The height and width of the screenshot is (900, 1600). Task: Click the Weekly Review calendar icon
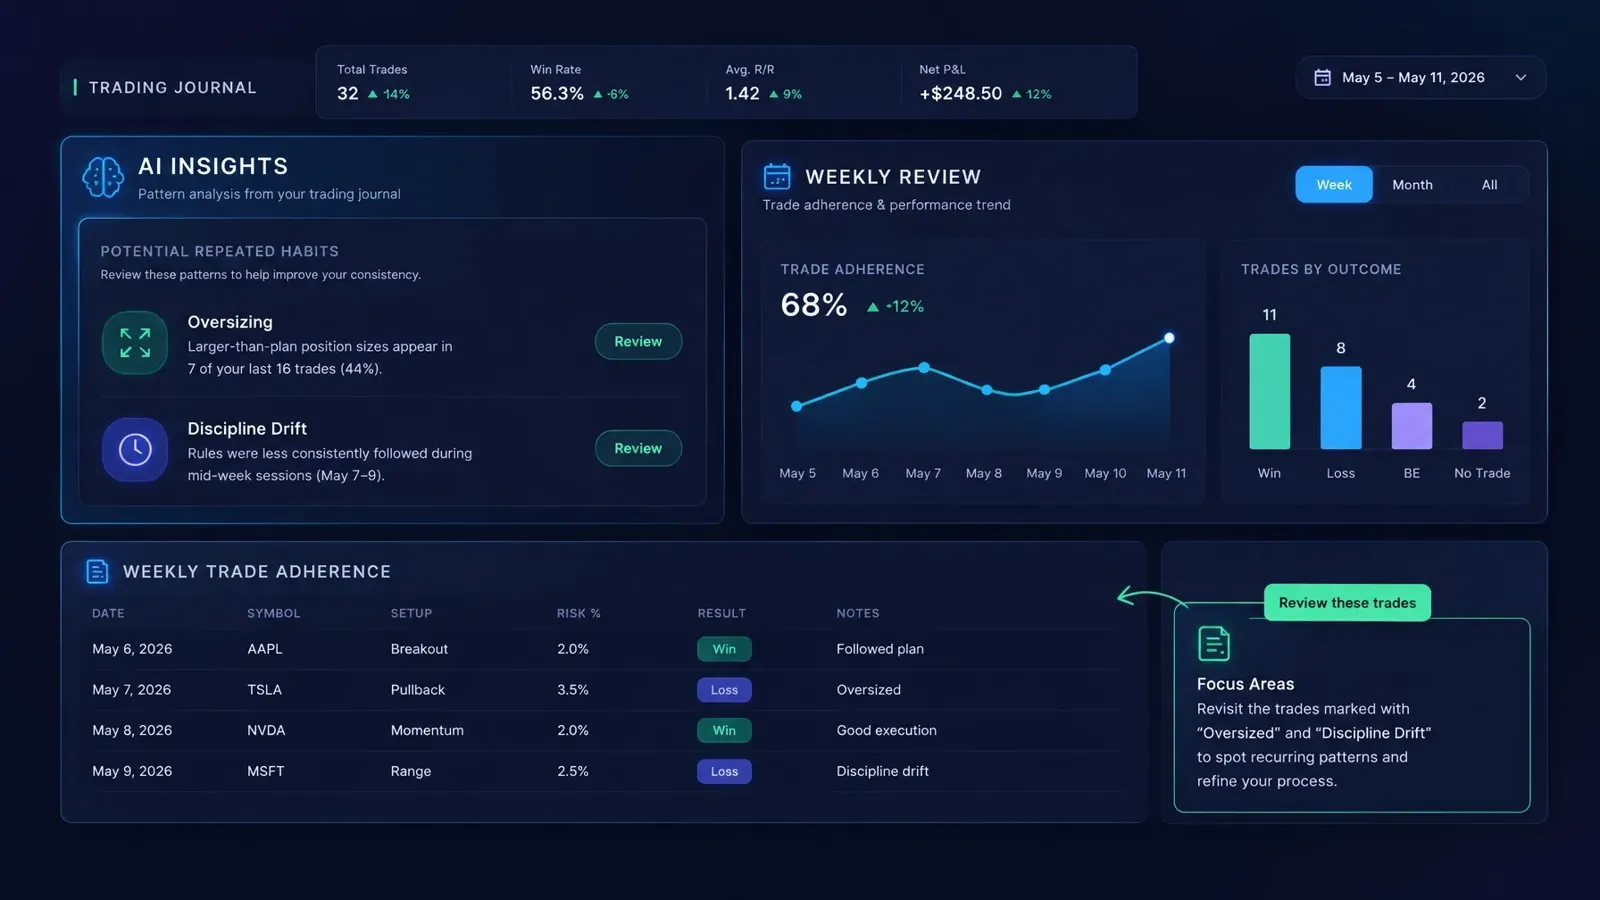tap(777, 177)
